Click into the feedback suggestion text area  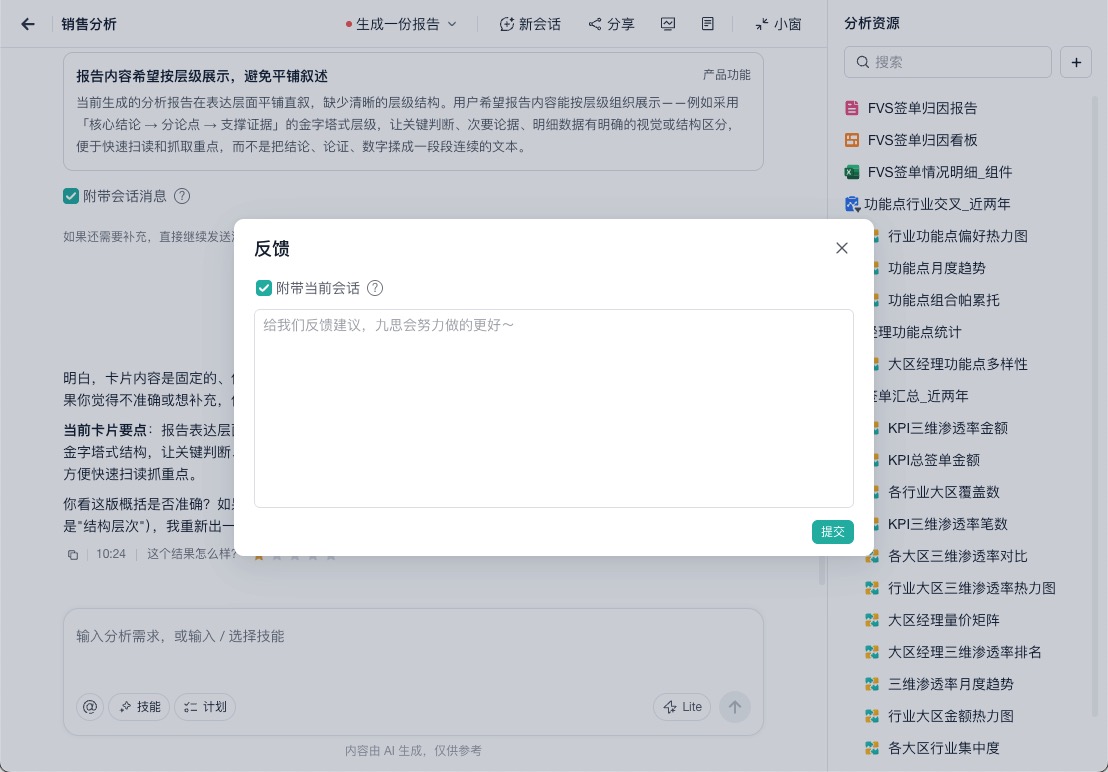point(554,408)
